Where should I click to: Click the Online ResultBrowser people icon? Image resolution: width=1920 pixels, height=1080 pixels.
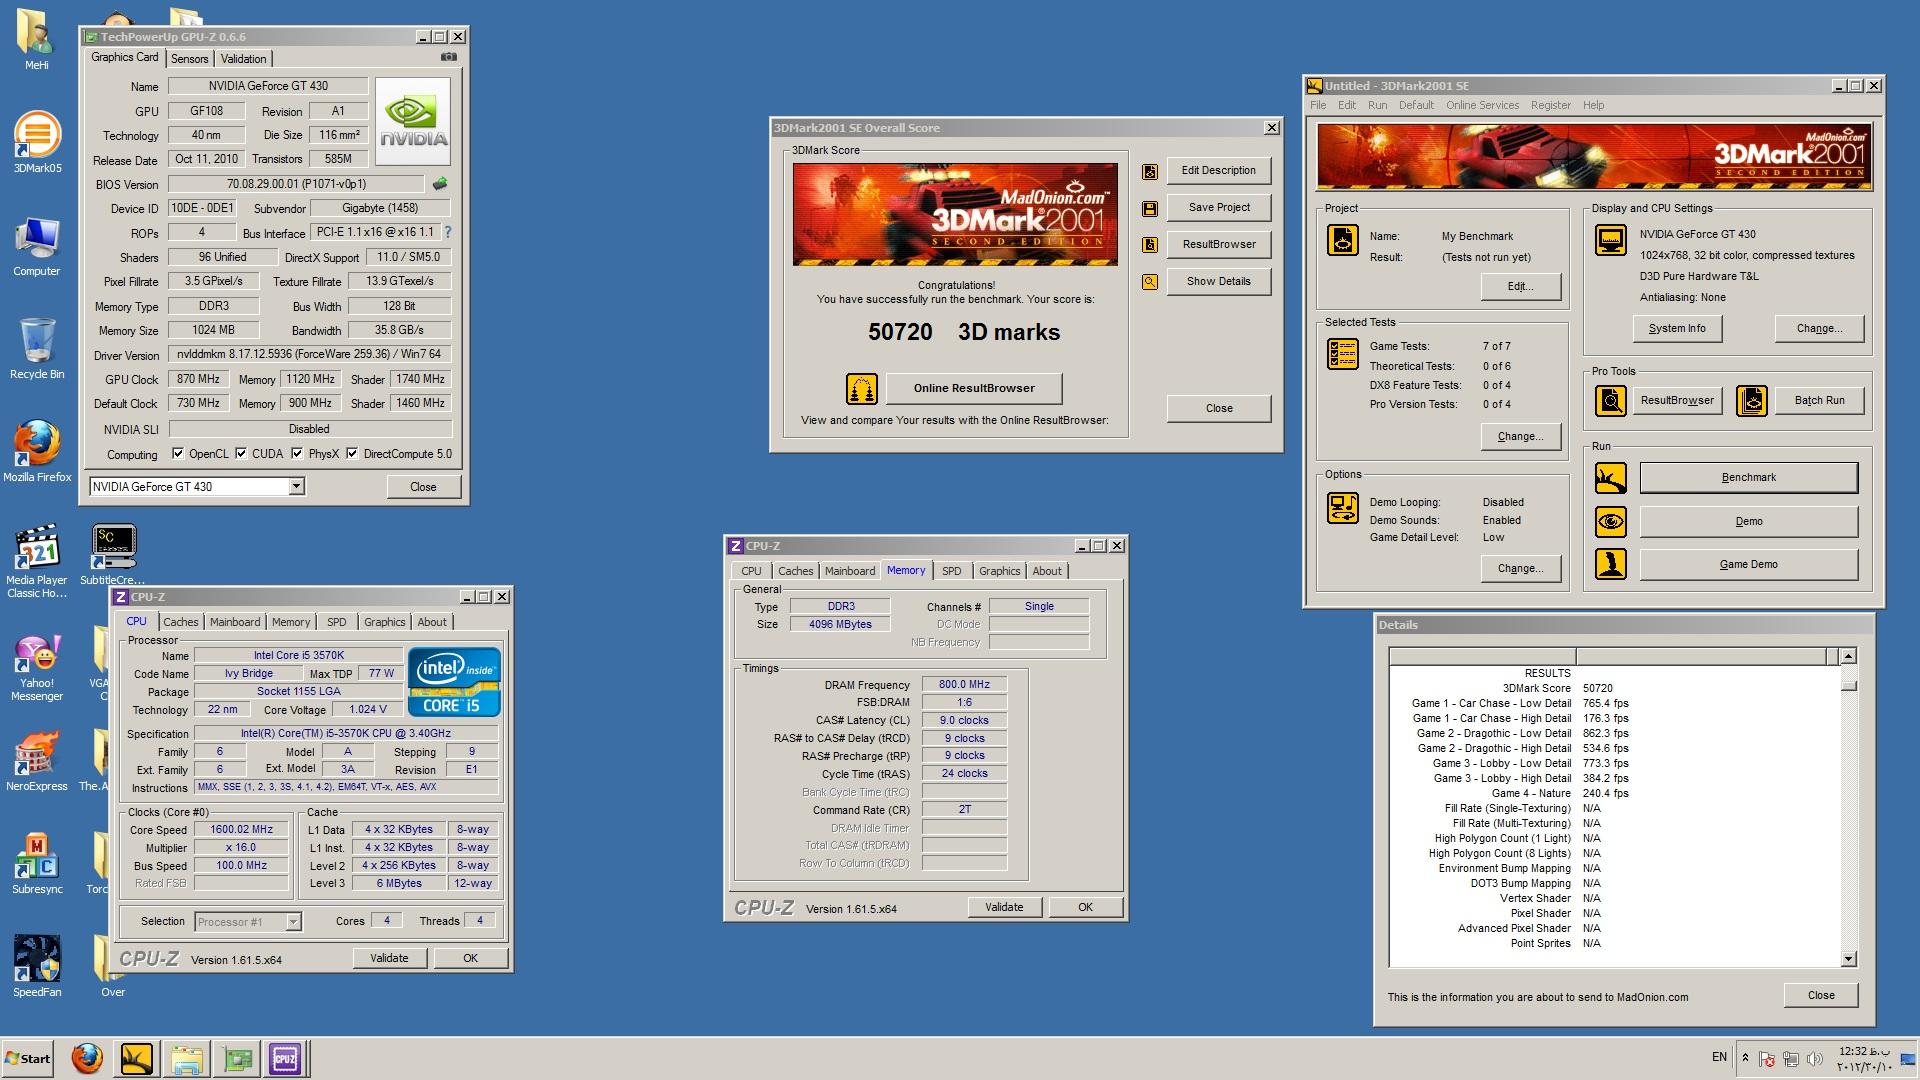point(861,388)
